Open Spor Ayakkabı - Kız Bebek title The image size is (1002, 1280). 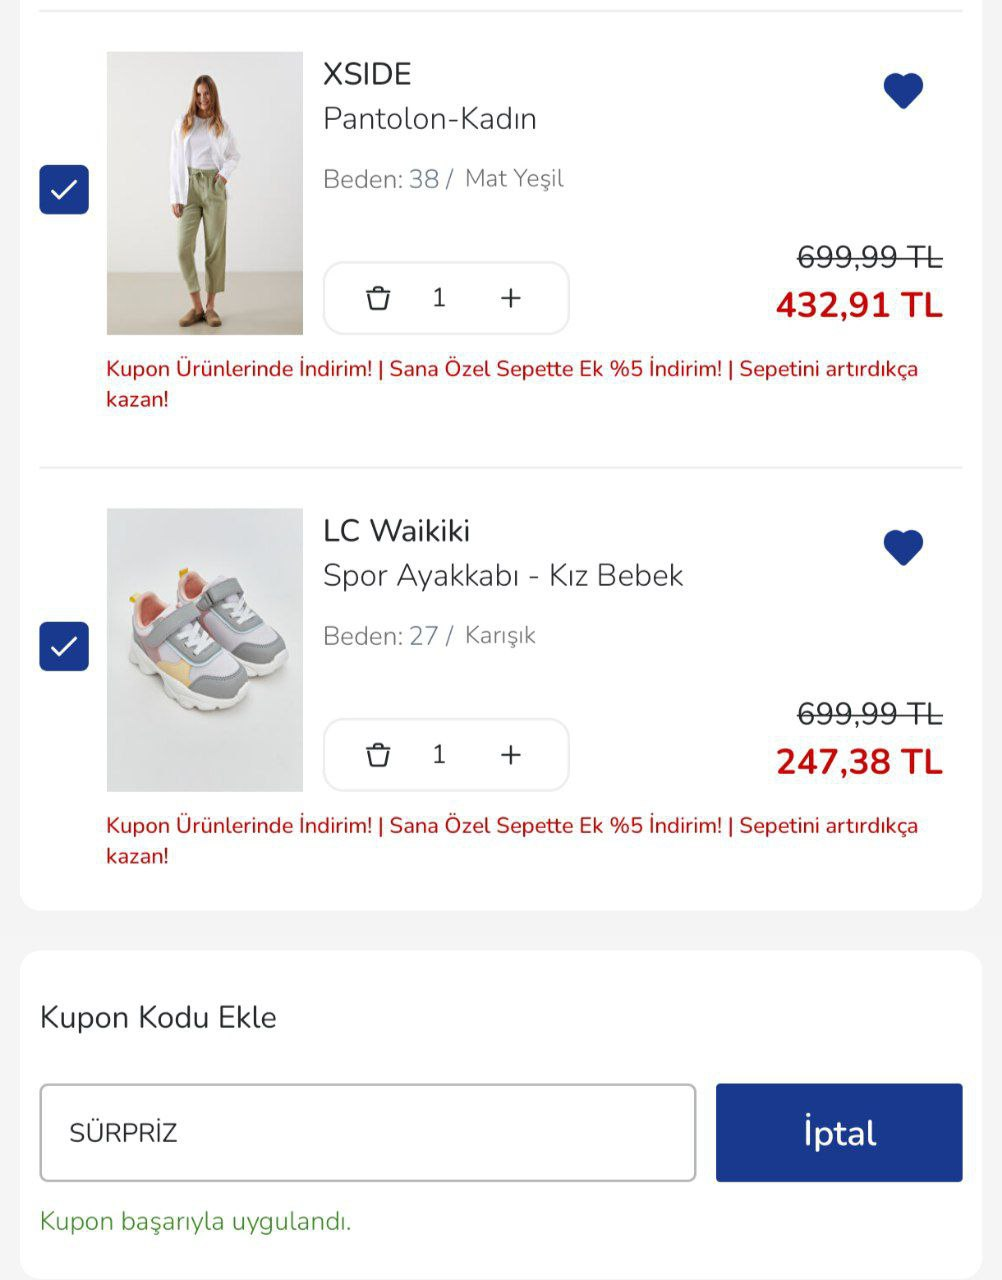click(x=503, y=576)
